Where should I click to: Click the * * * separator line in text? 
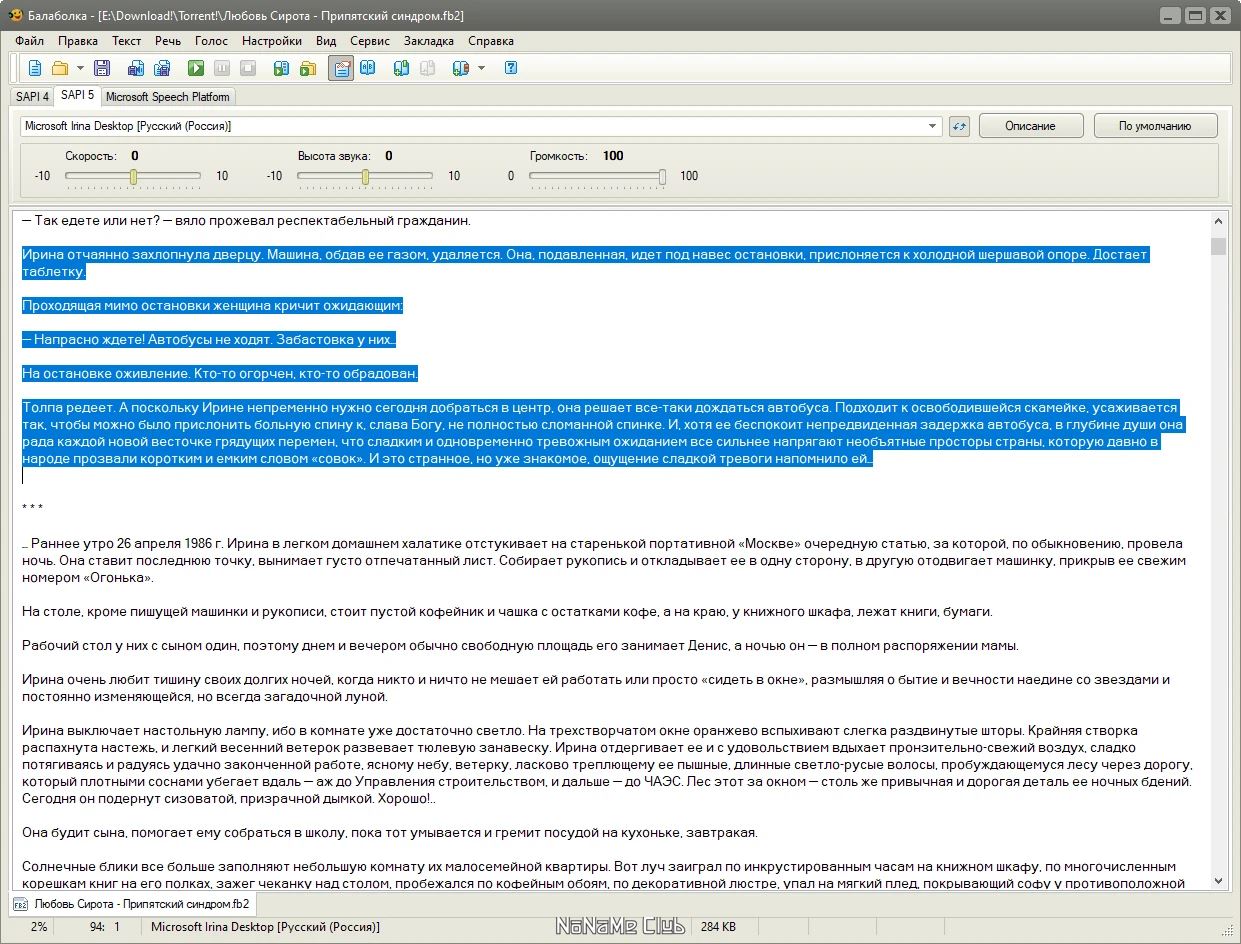pyautogui.click(x=32, y=509)
